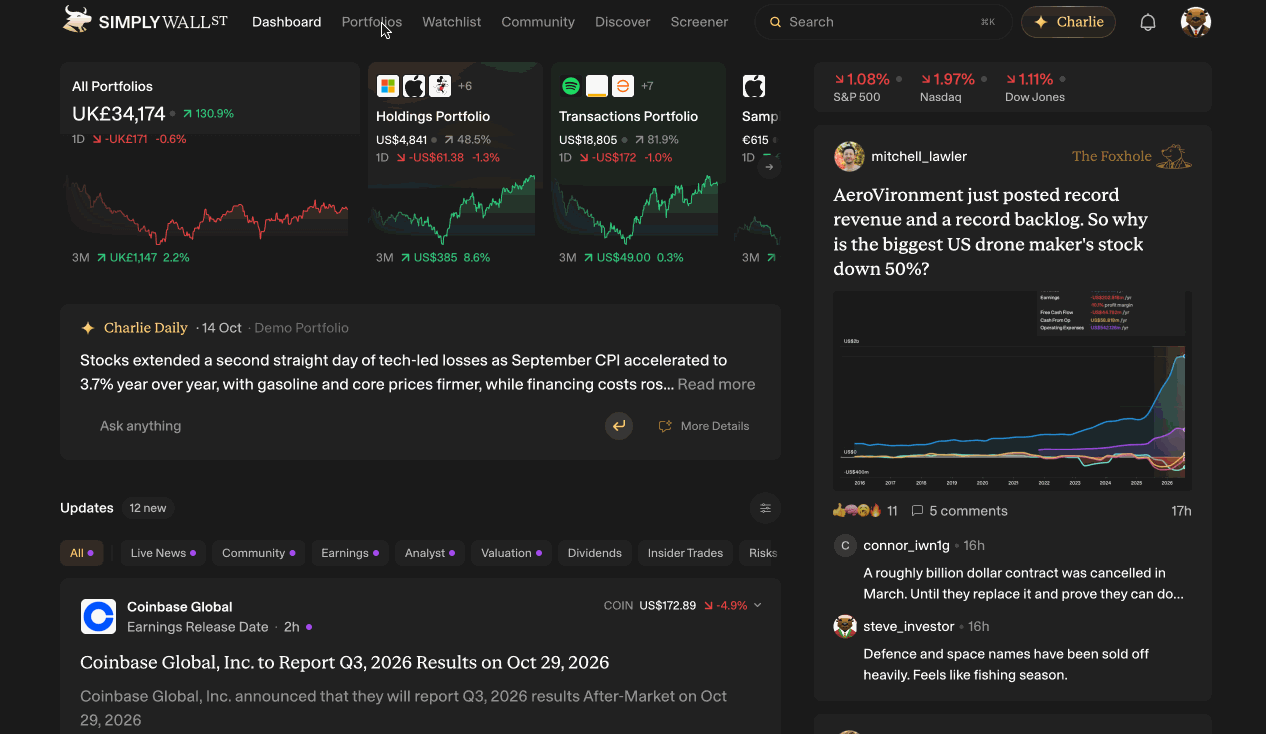Click the connor_iwn1g username

pyautogui.click(x=904, y=545)
